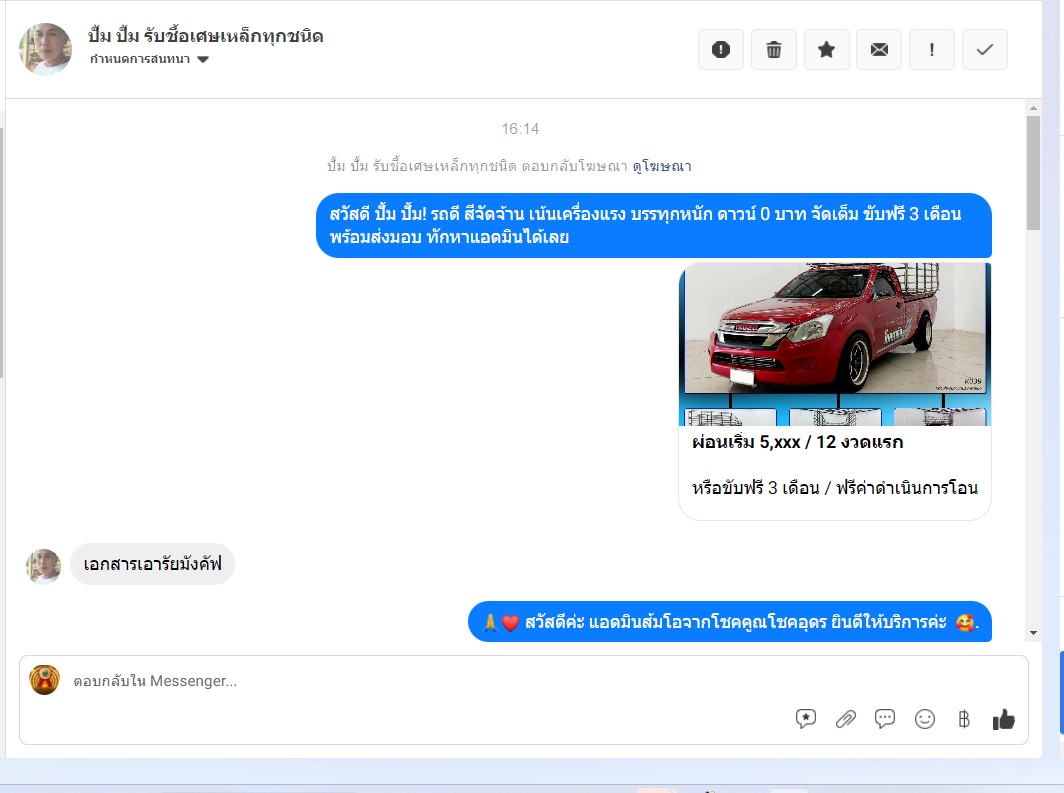Move conversation to spam with octagon icon
Viewport: 1064px width, 793px height.
coord(720,50)
